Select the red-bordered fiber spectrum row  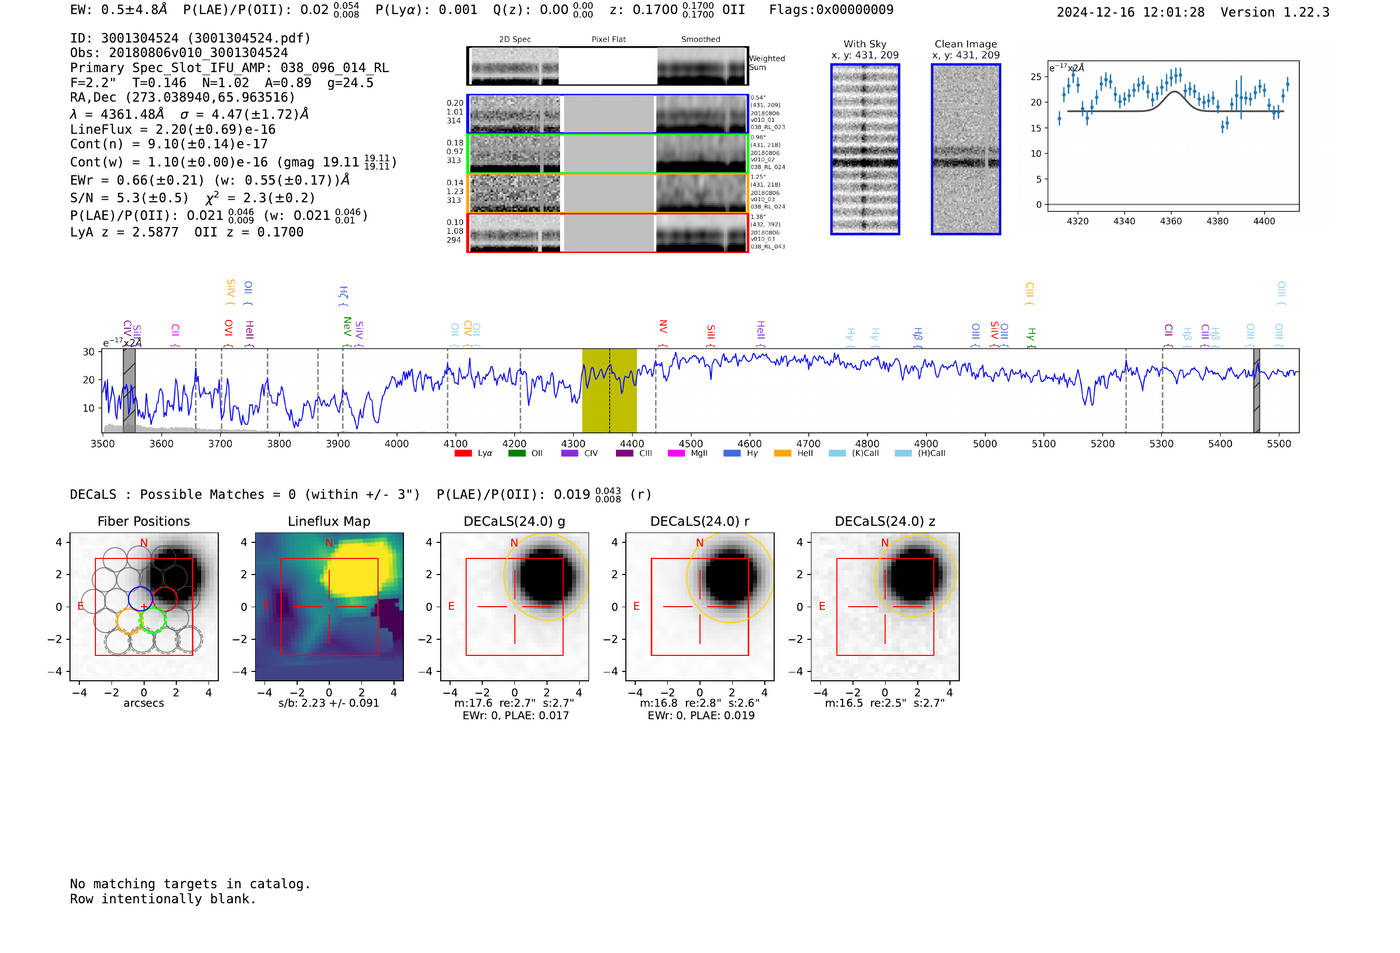click(607, 233)
